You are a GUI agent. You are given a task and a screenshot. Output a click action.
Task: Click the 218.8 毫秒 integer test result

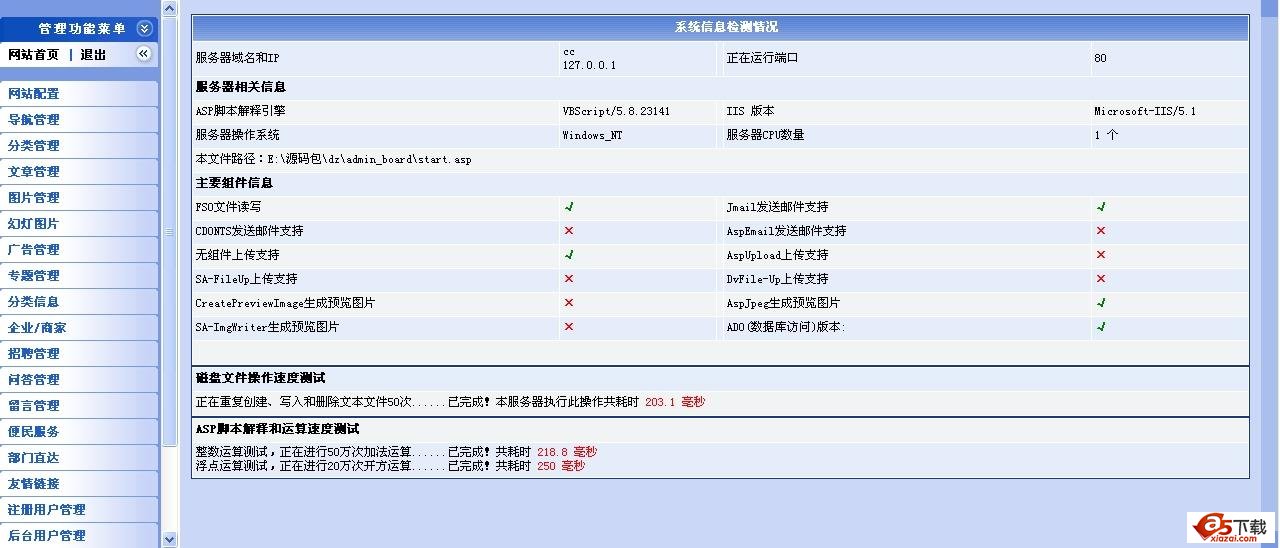pos(567,452)
